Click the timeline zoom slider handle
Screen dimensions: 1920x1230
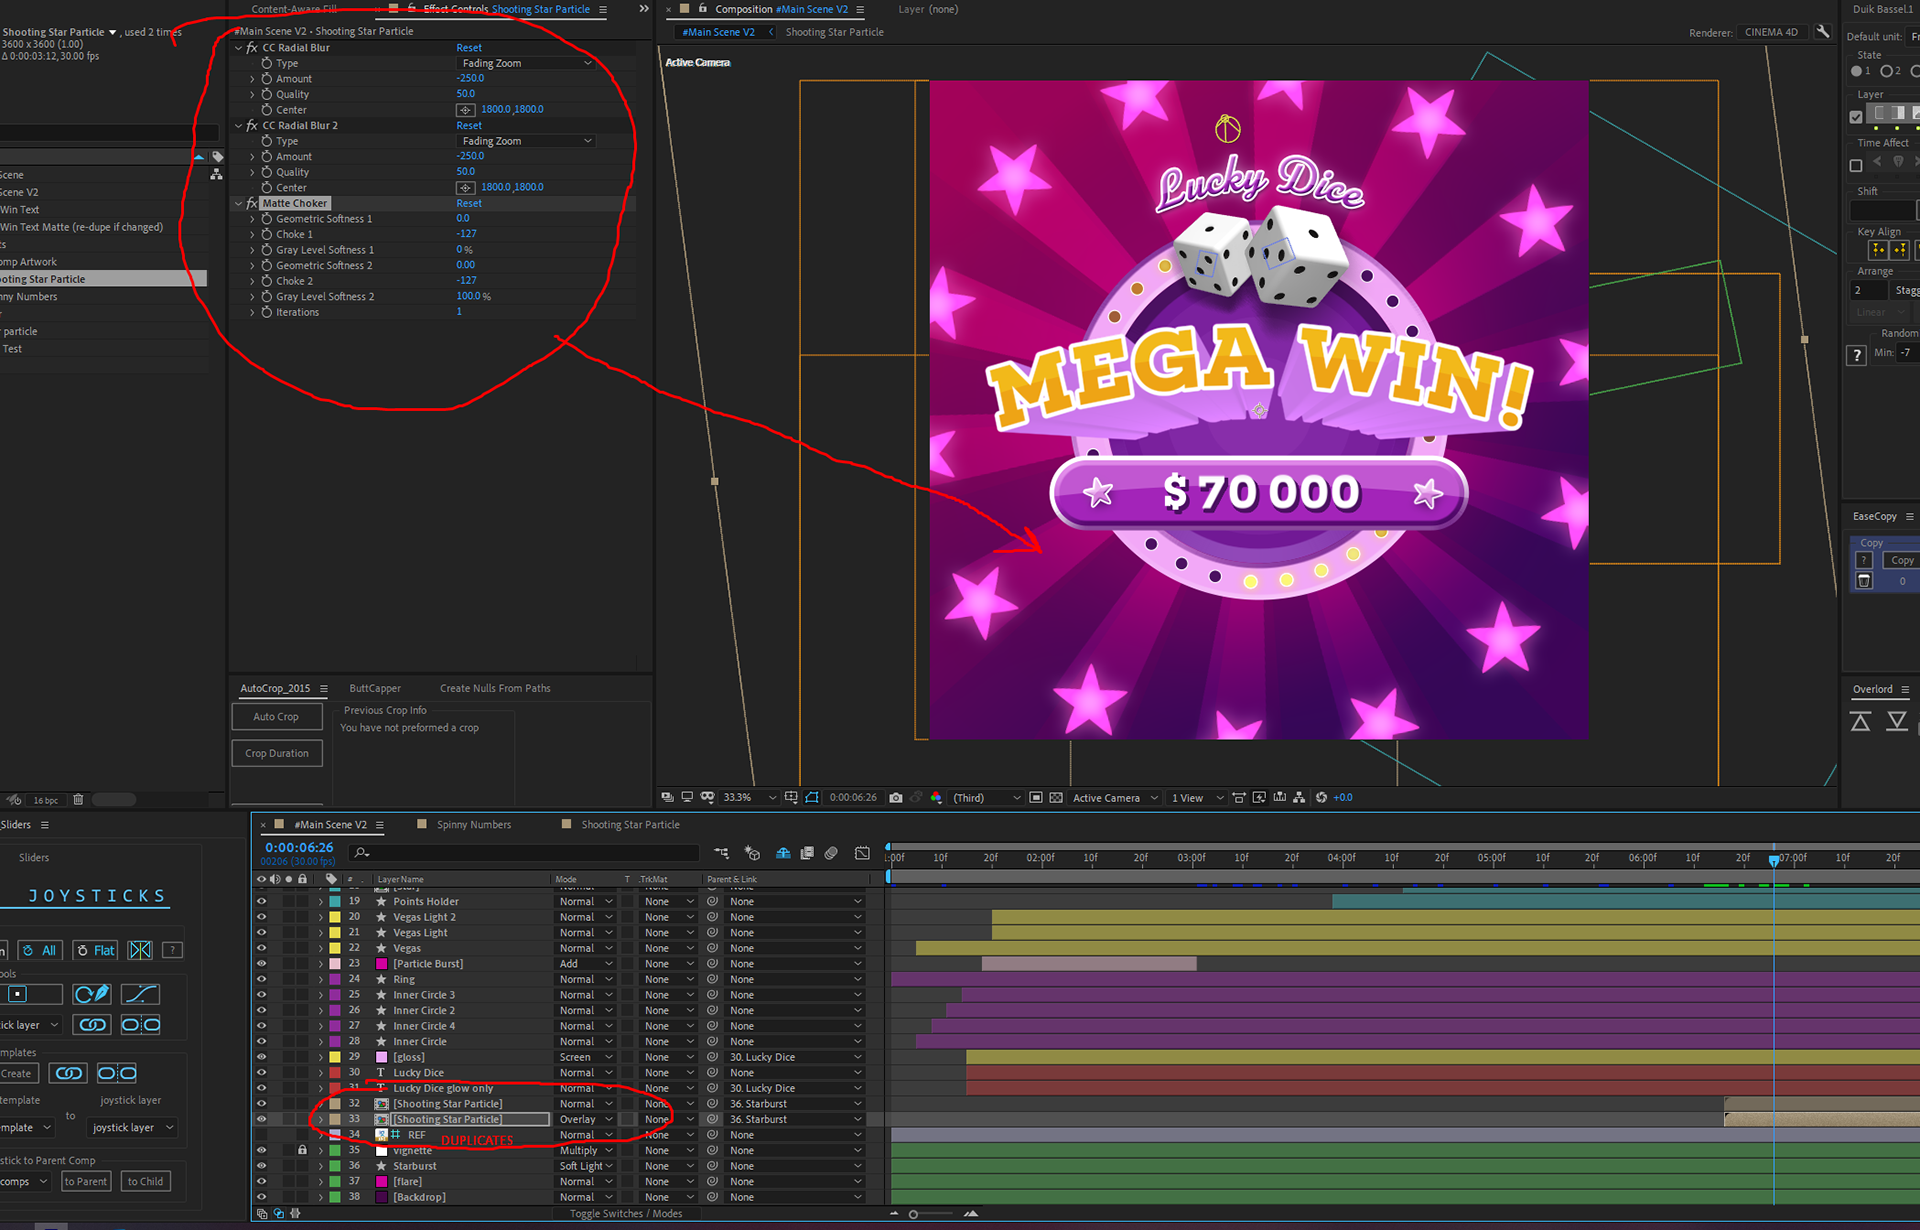pos(913,1214)
